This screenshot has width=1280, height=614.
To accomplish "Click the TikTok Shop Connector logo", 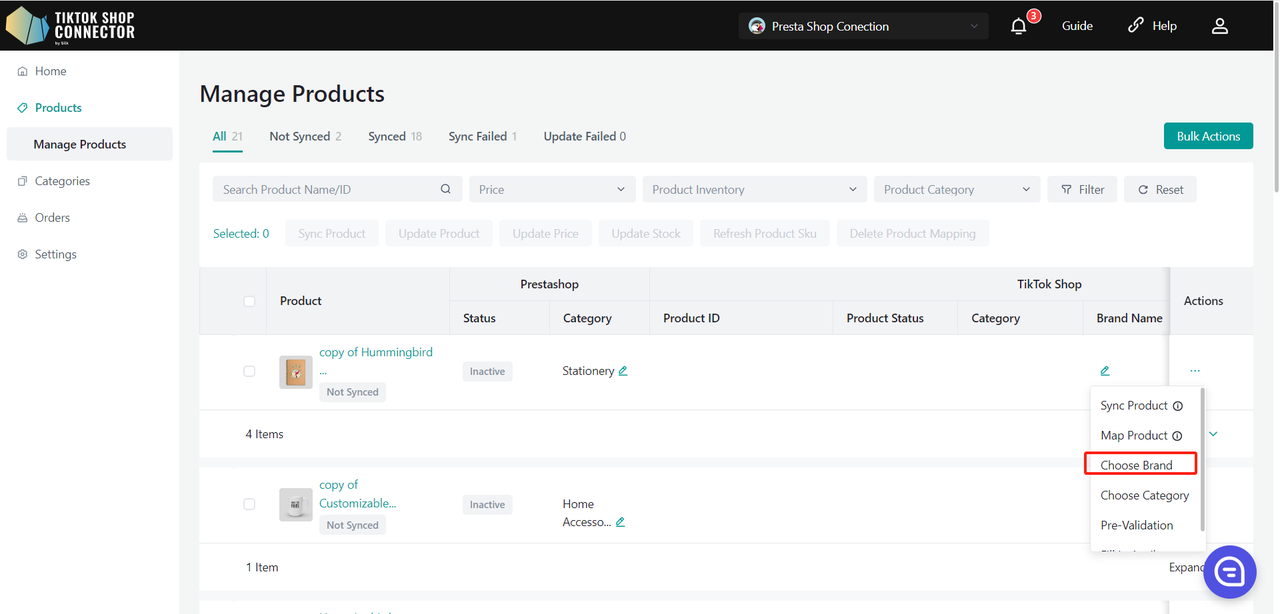I will coord(71,26).
